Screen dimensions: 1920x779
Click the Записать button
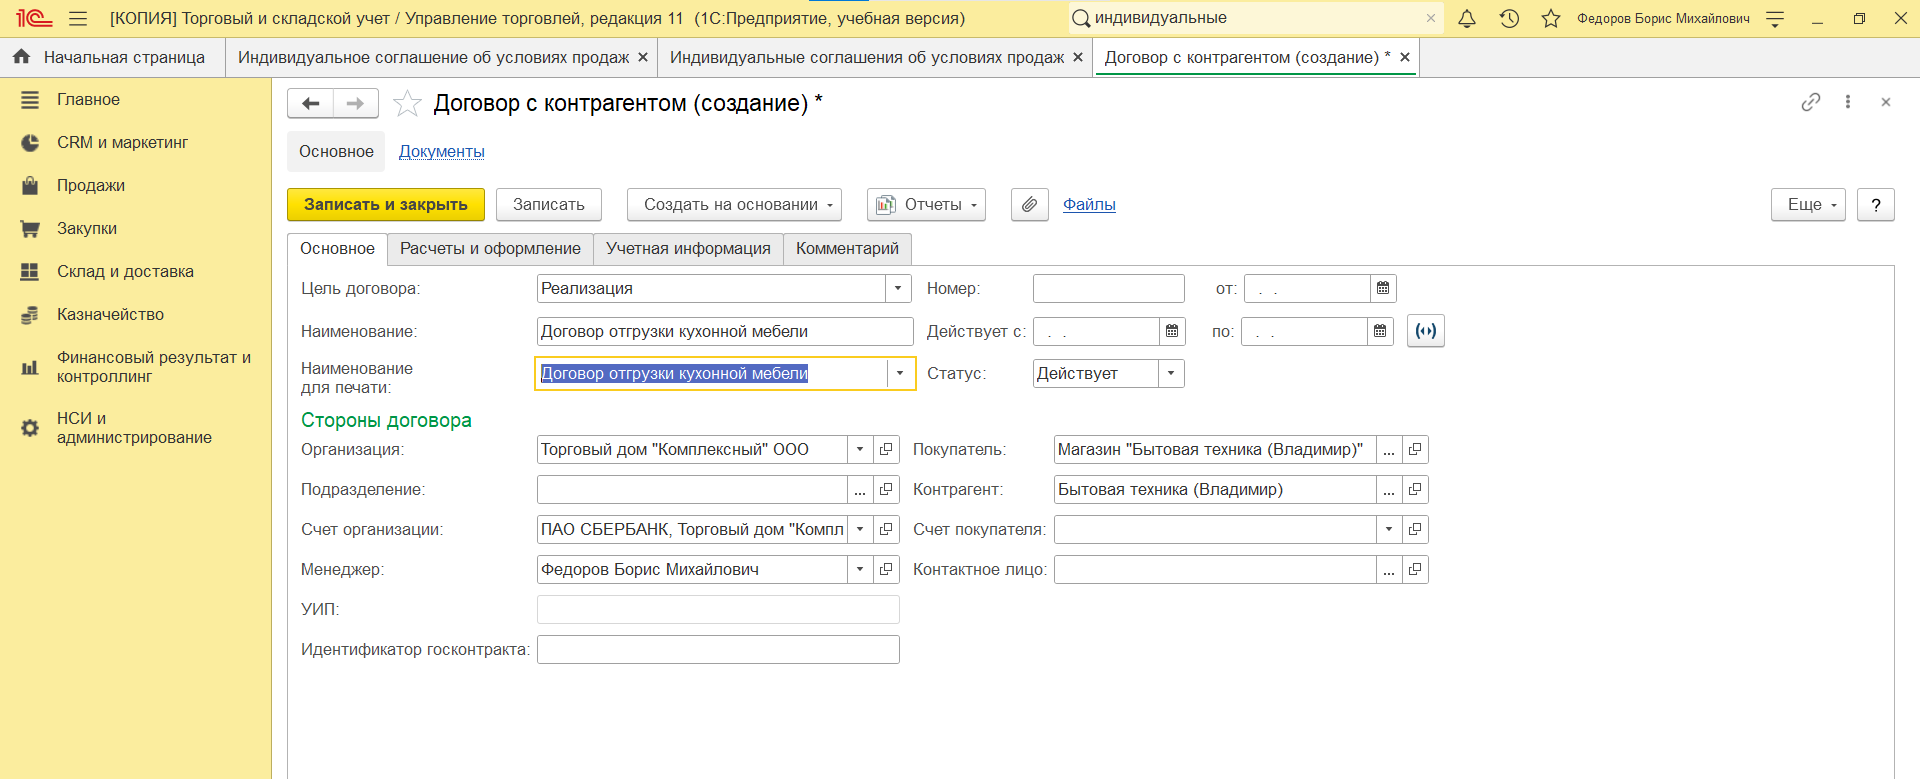point(548,204)
